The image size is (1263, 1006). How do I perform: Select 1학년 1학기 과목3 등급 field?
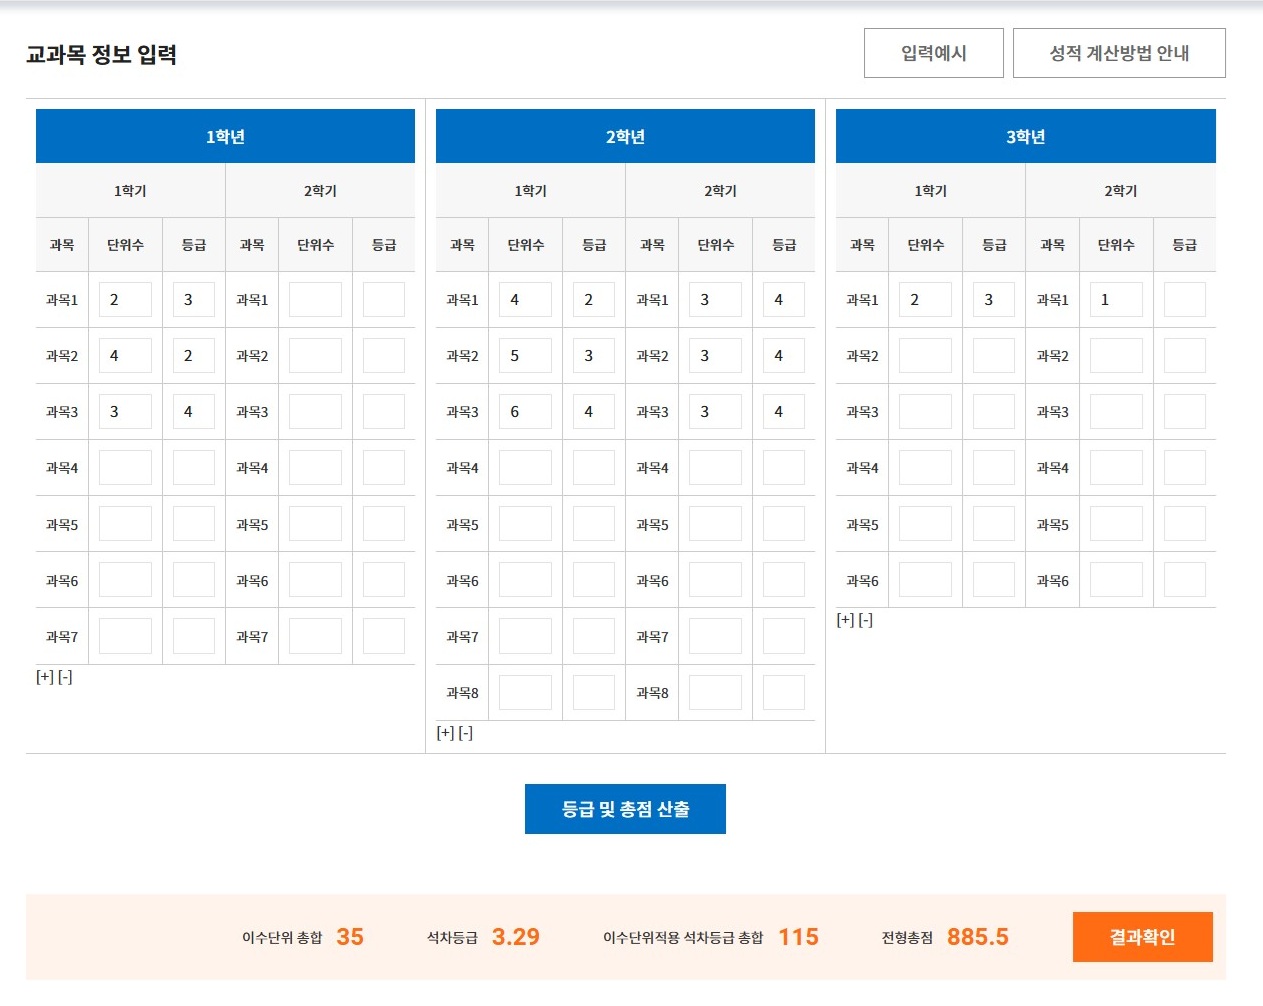(193, 412)
